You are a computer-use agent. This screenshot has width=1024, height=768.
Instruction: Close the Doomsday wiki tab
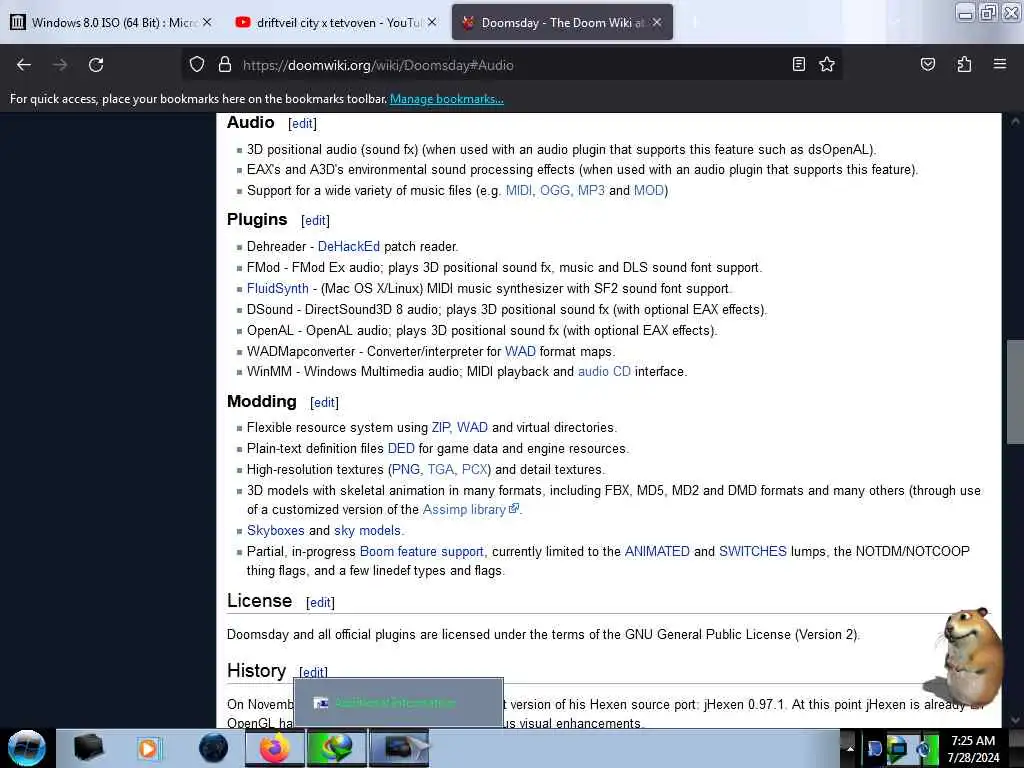657,22
